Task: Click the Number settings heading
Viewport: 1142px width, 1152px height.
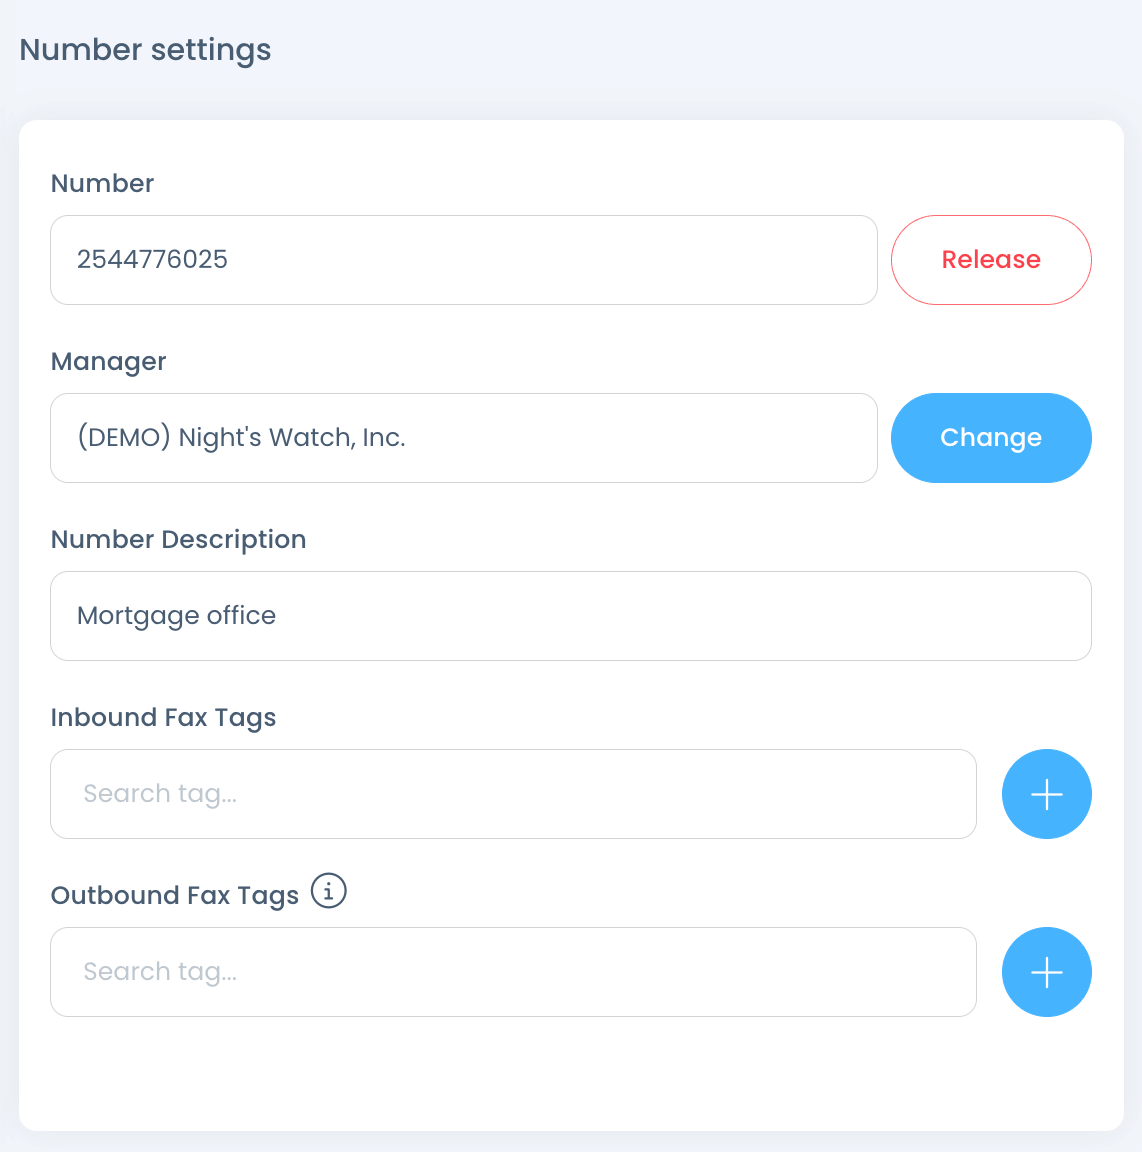Action: [x=145, y=50]
